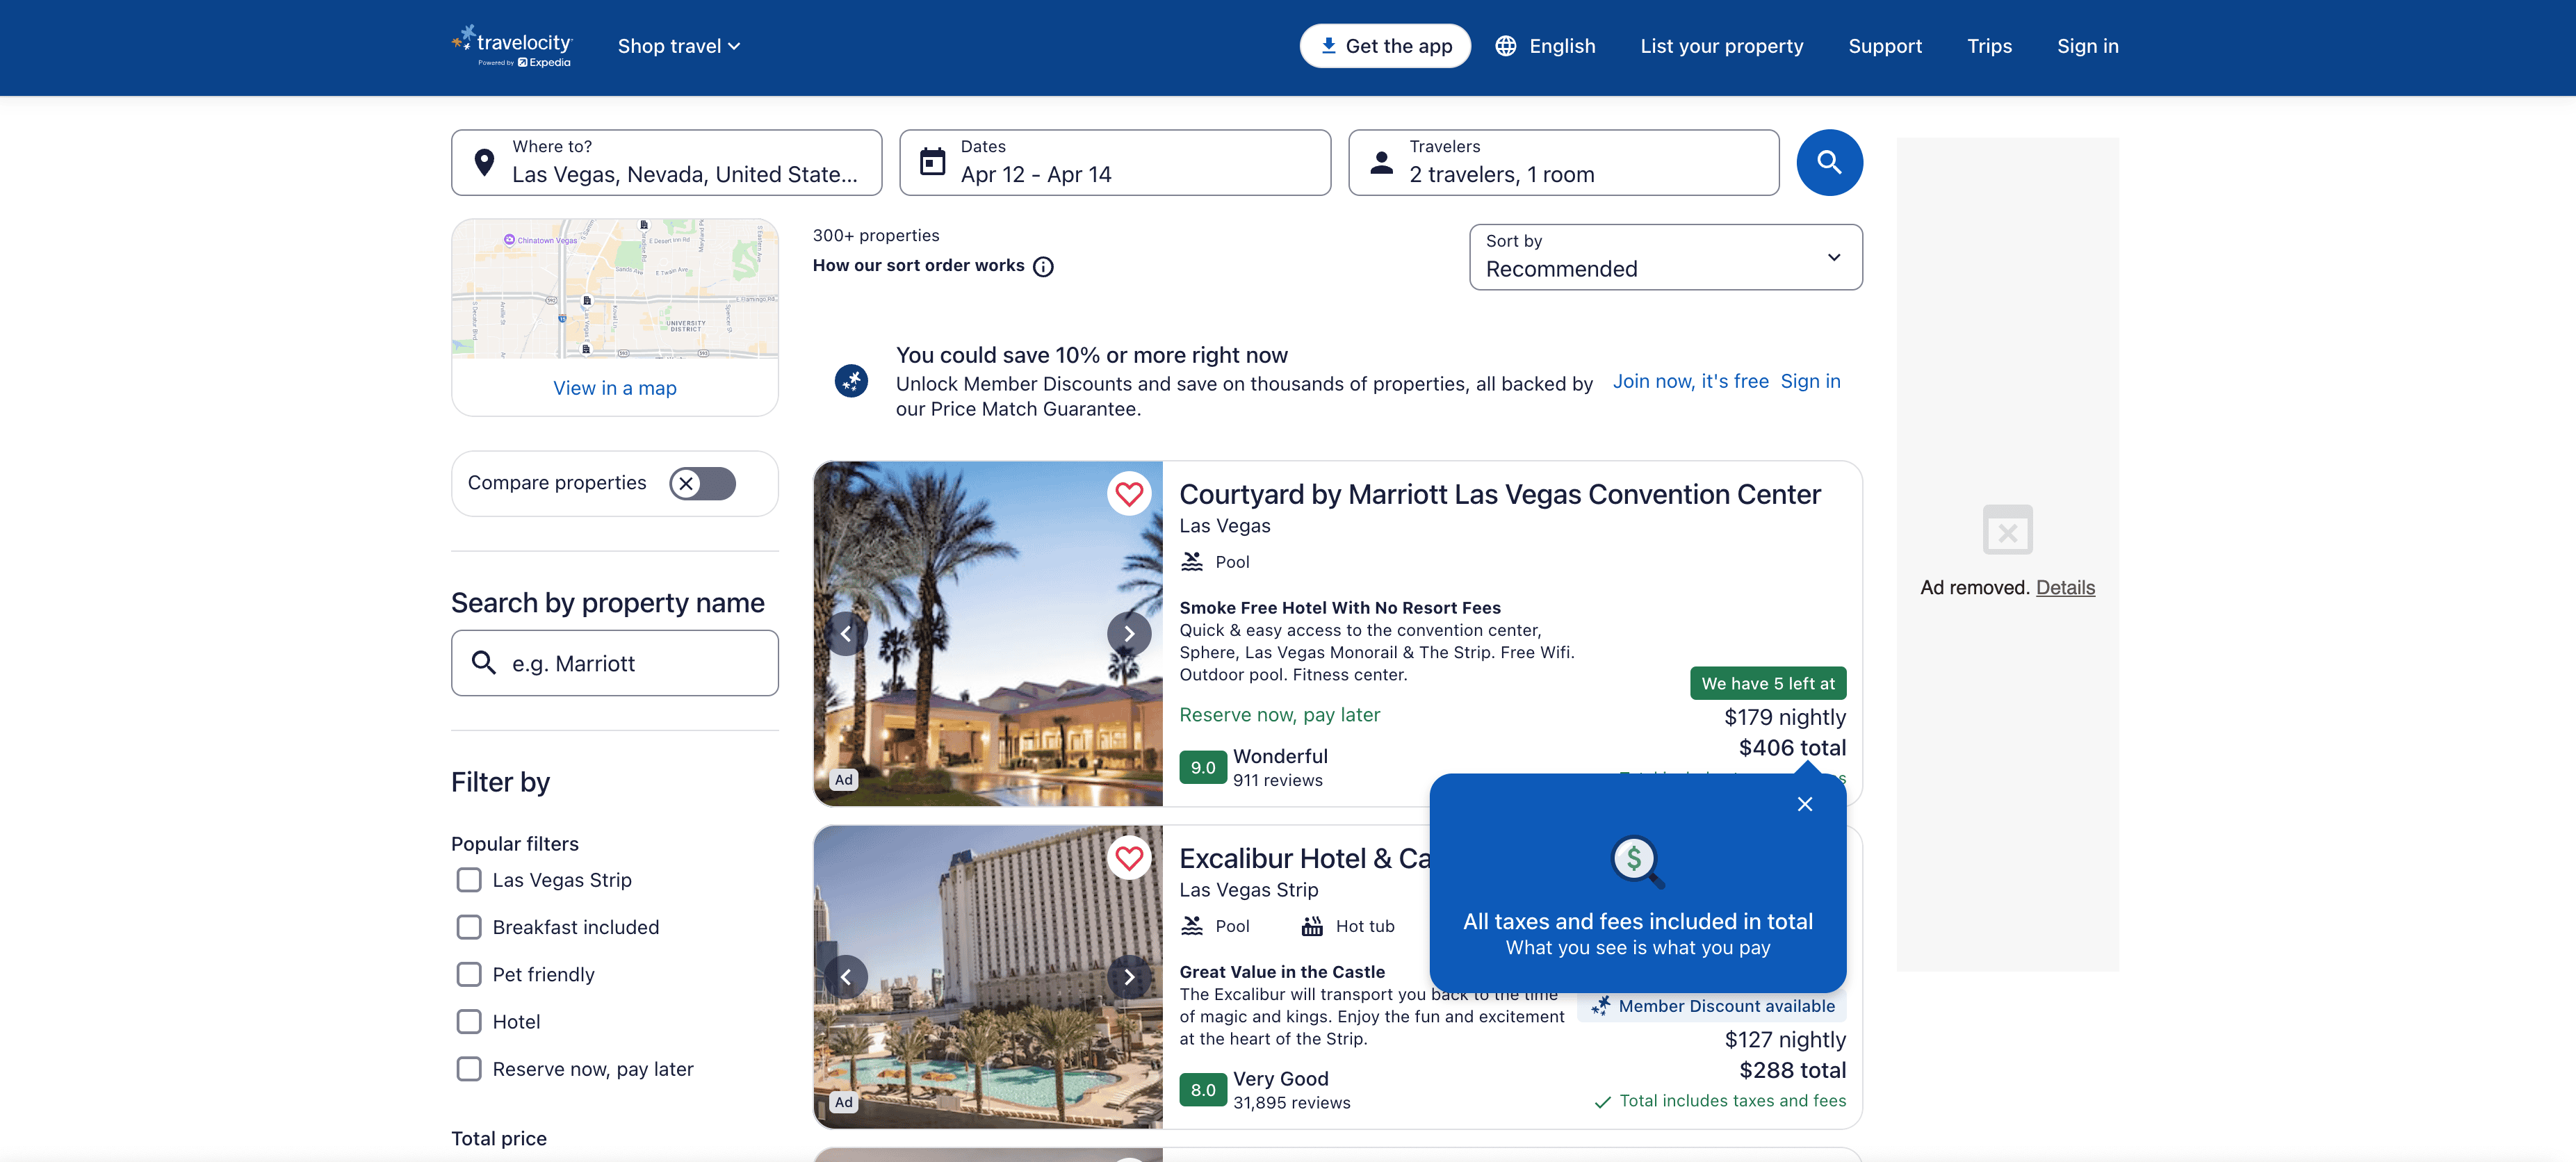Screen dimensions: 2576x1162
Task: Close the taxes and fees tooltip
Action: (x=1804, y=804)
